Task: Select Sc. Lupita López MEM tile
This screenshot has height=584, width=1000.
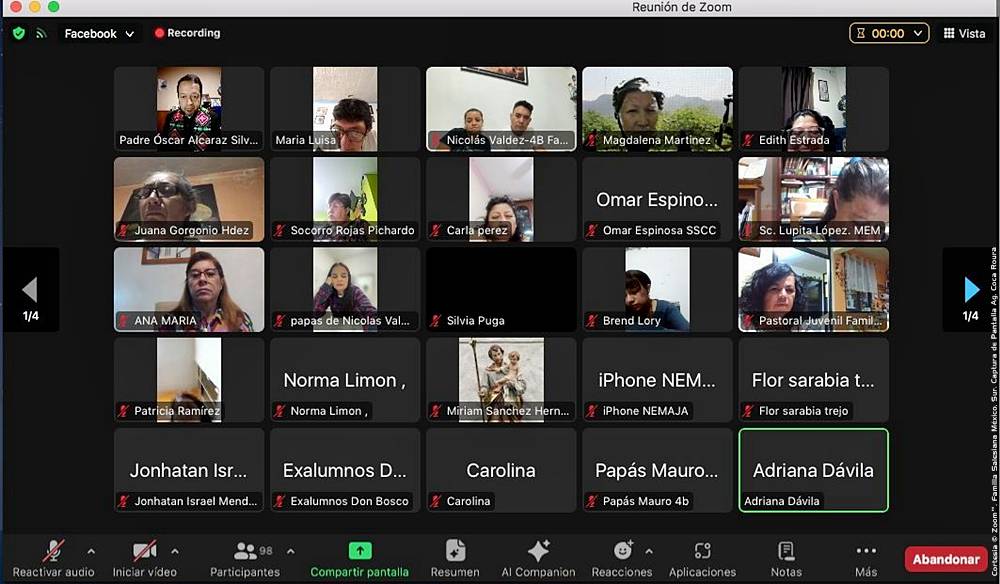Action: click(814, 200)
